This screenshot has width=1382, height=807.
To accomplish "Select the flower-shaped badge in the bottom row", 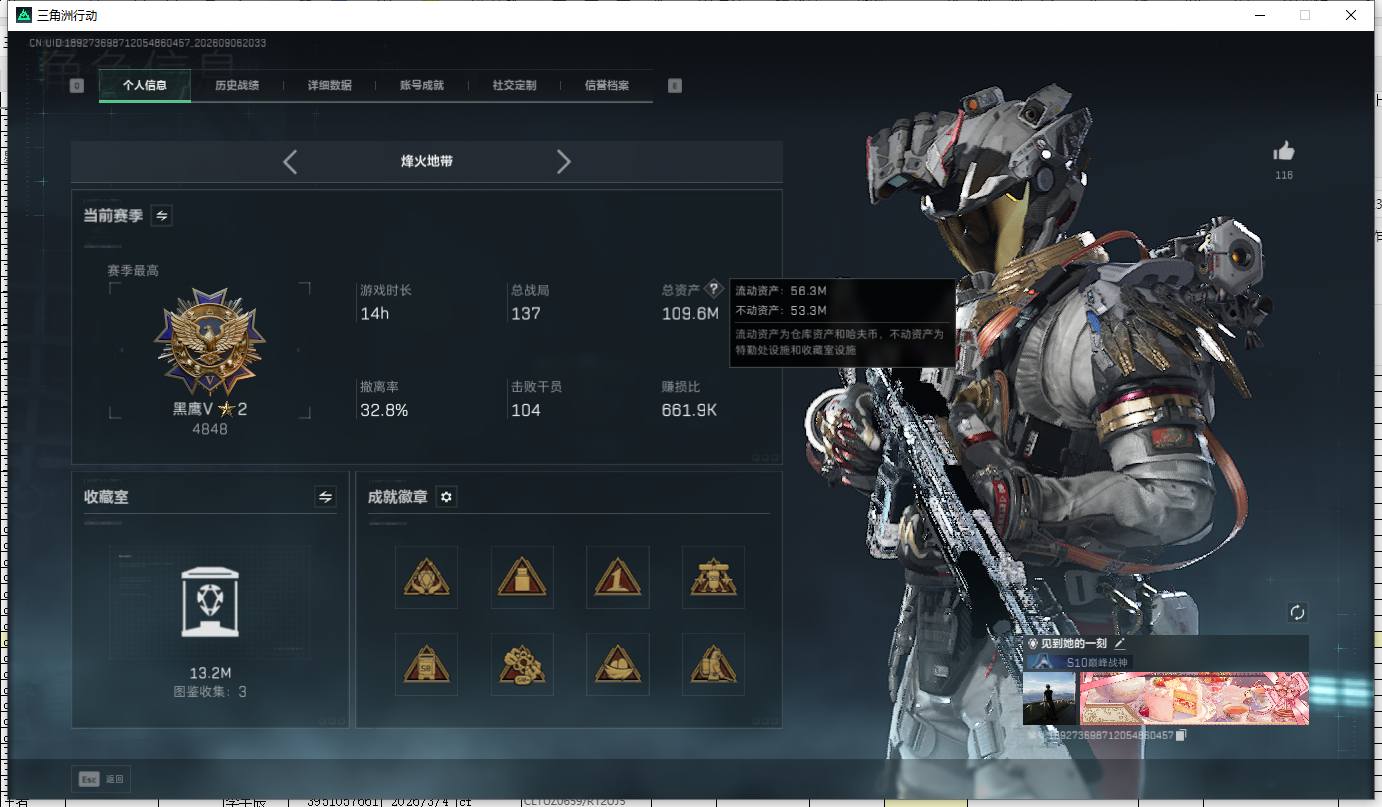I will [x=522, y=664].
